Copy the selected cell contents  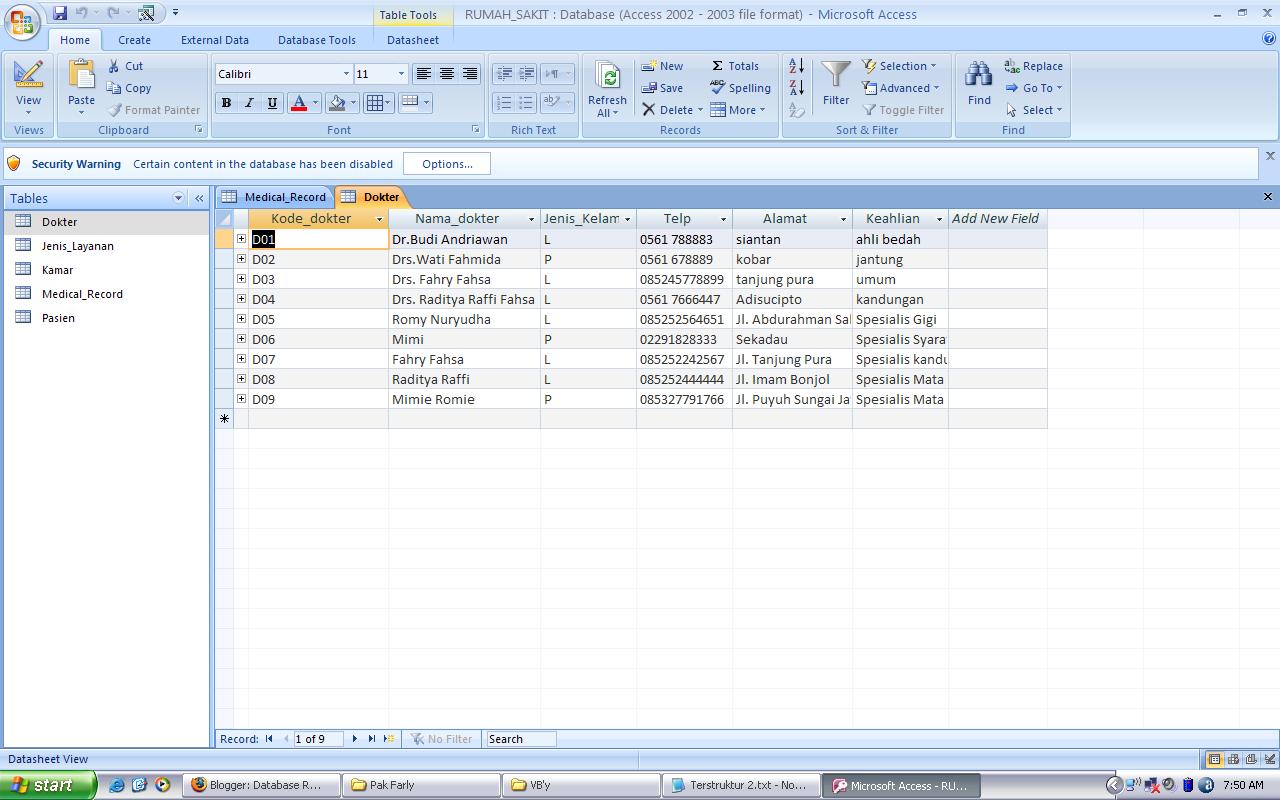tap(129, 88)
